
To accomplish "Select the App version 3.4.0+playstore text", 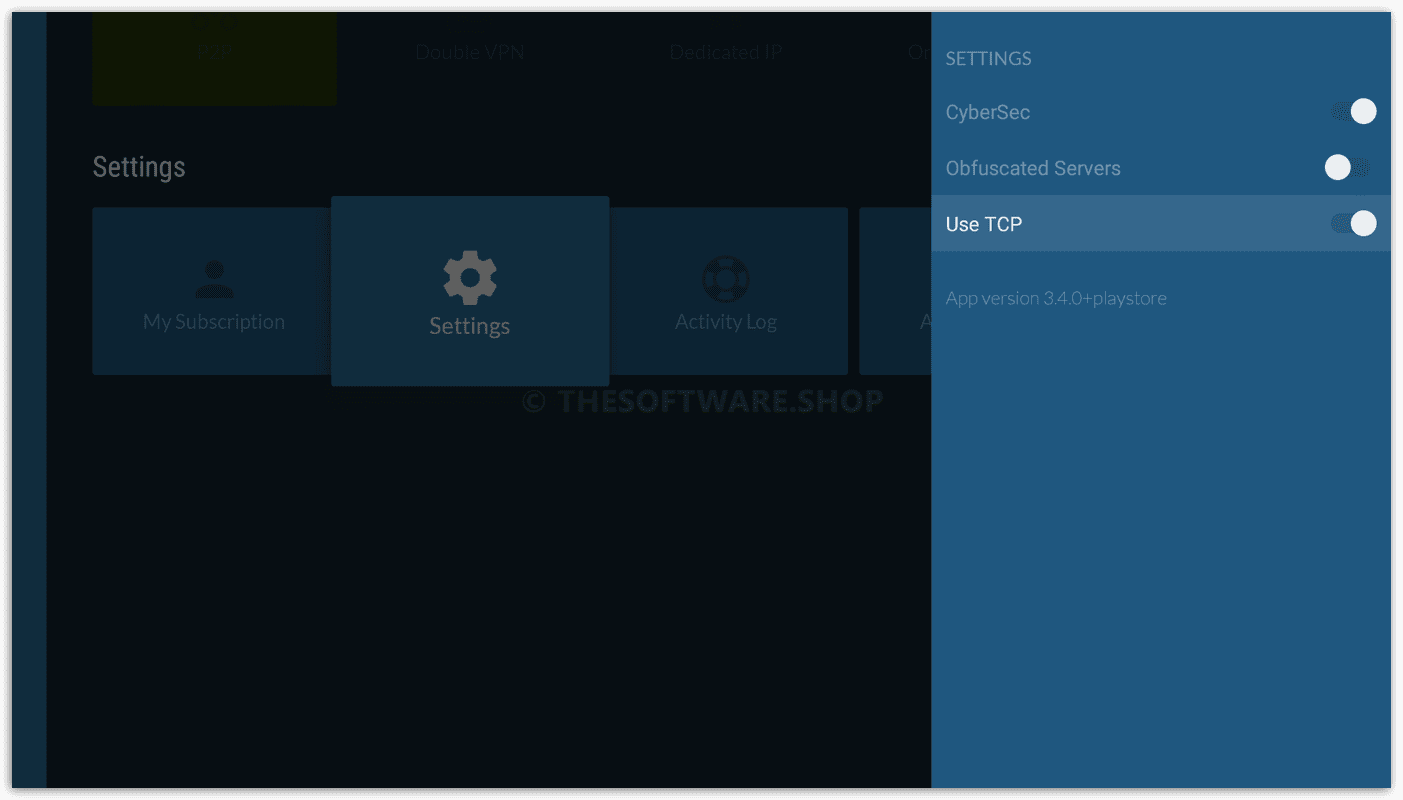I will [1056, 298].
